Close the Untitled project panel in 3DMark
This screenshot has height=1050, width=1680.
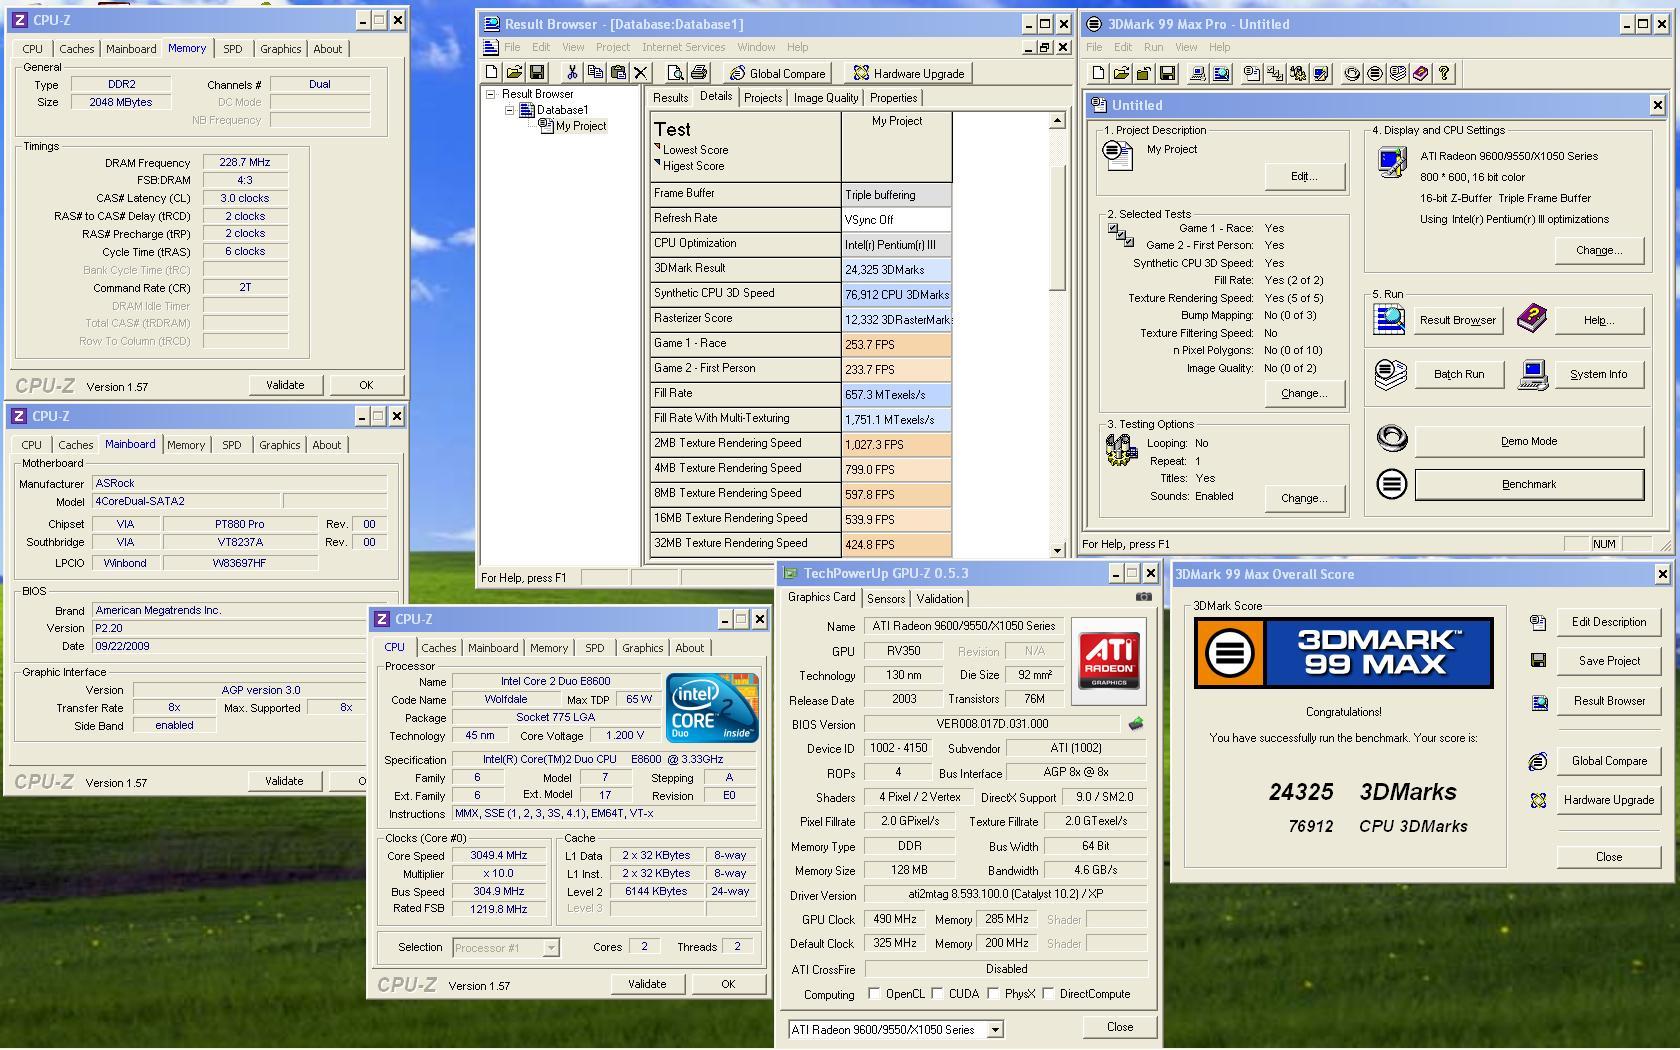(x=1657, y=105)
